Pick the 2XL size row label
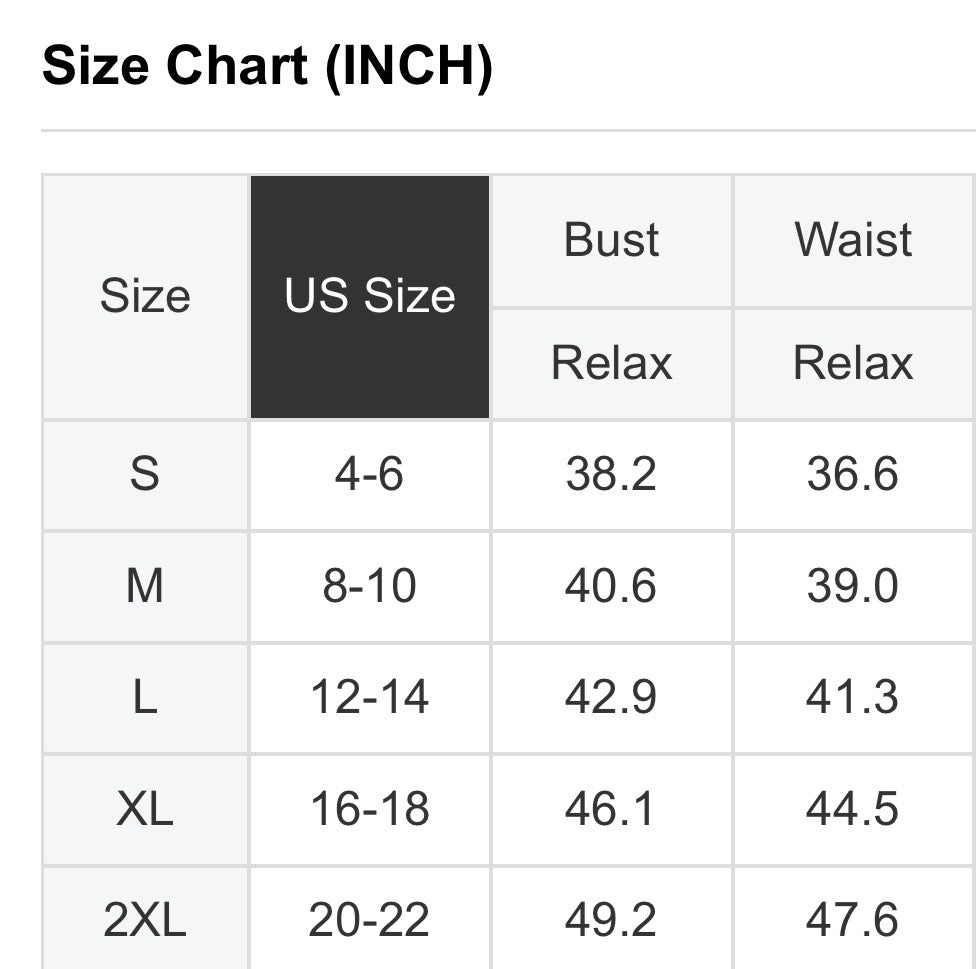Screen dimensions: 976x969 click(x=145, y=920)
